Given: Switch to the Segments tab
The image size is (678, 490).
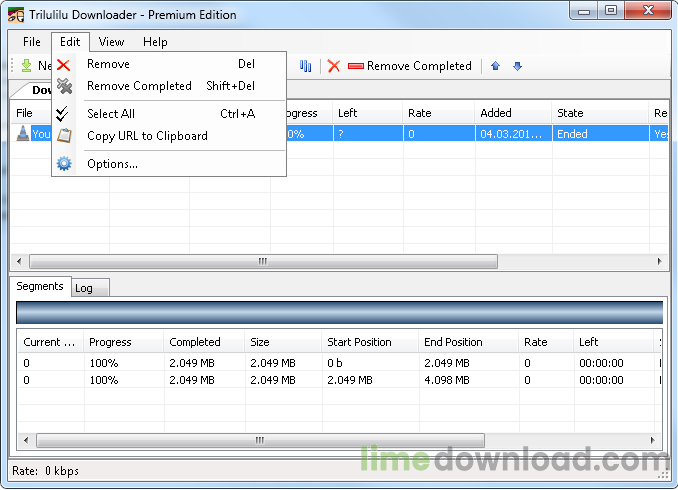Looking at the screenshot, I should click(x=40, y=286).
